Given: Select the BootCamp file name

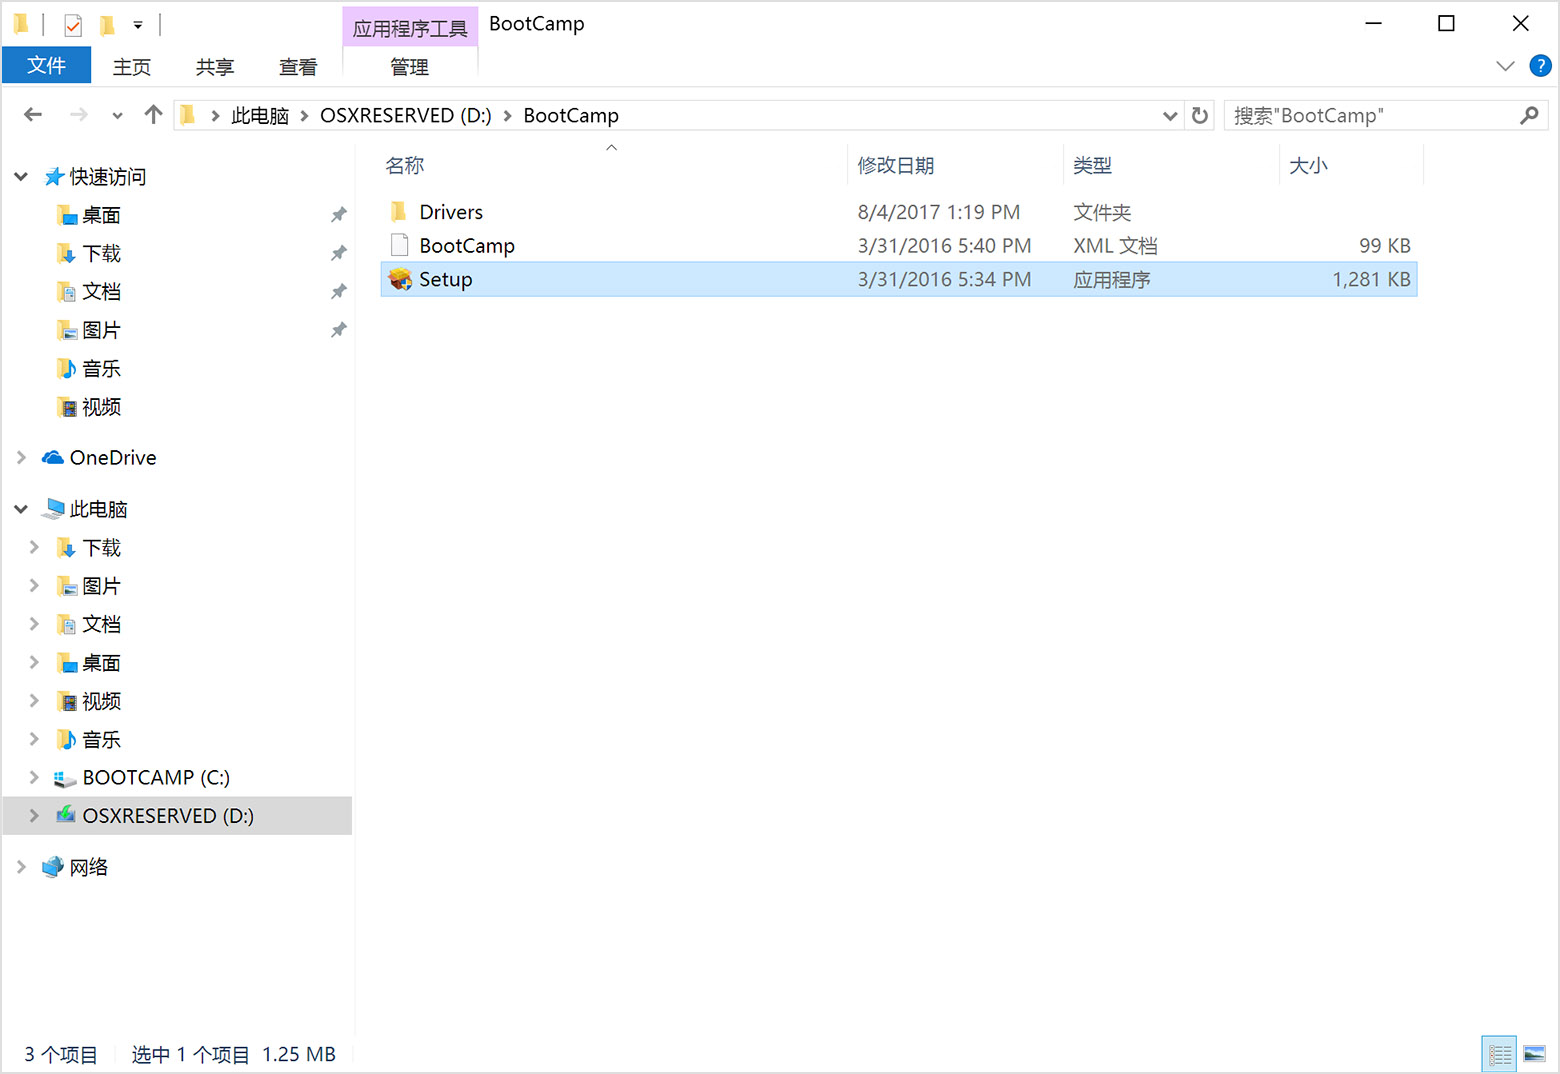Looking at the screenshot, I should [x=467, y=246].
